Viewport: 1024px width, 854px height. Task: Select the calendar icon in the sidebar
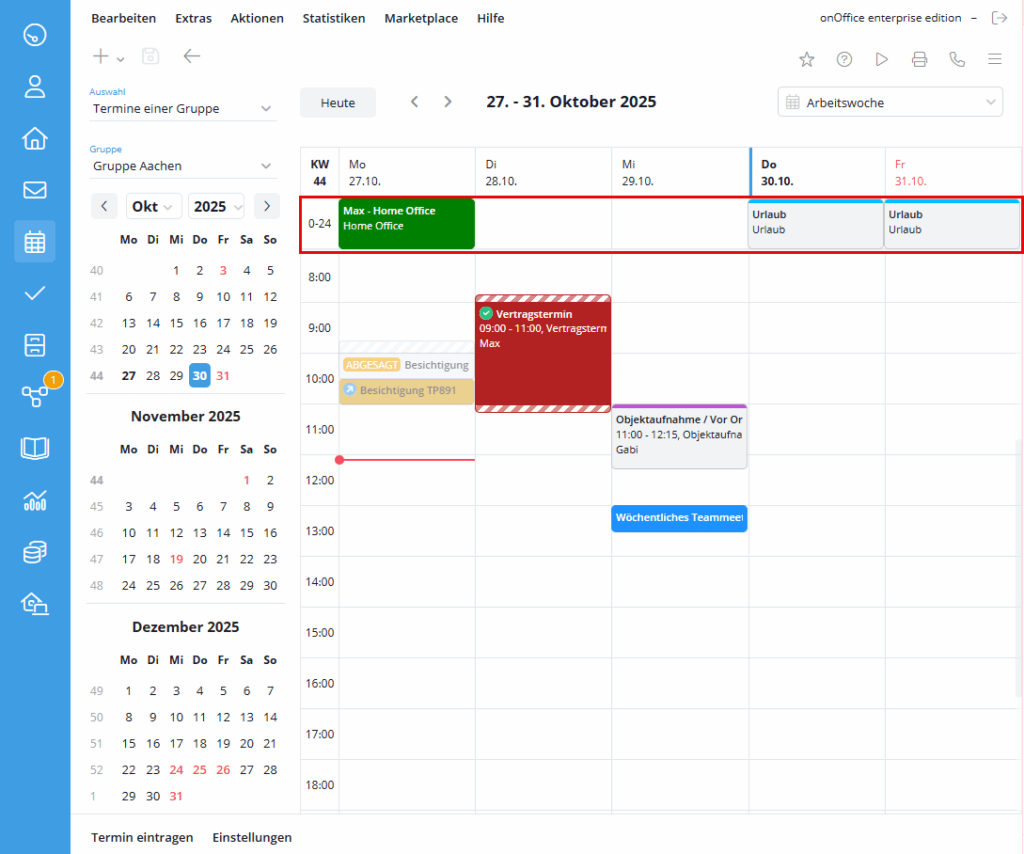[34, 241]
